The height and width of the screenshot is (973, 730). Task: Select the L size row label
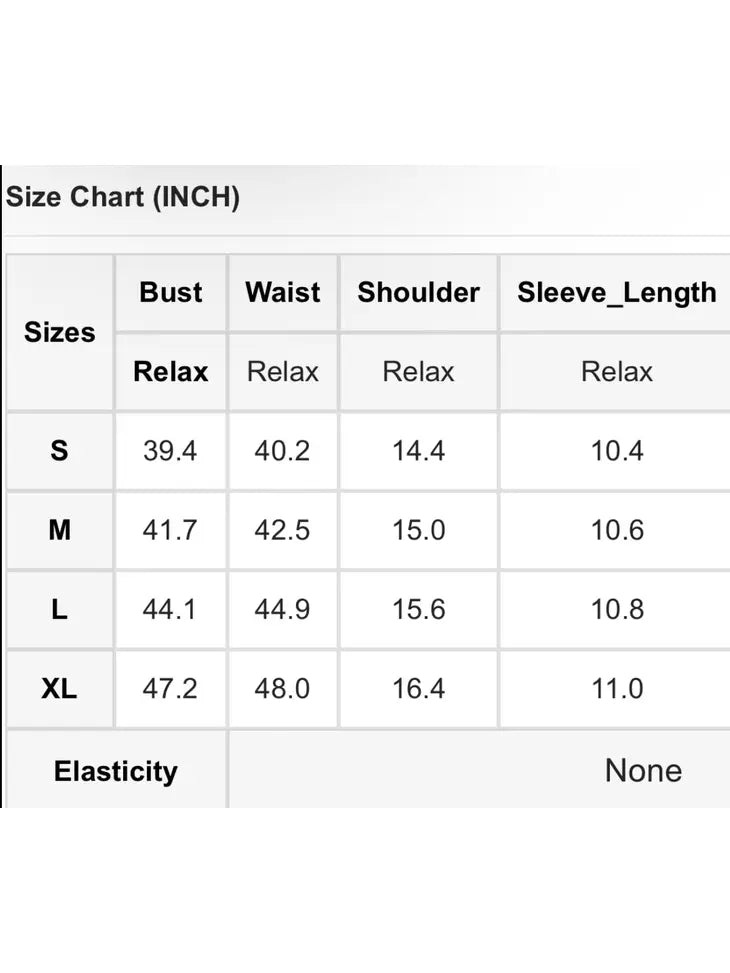point(60,609)
